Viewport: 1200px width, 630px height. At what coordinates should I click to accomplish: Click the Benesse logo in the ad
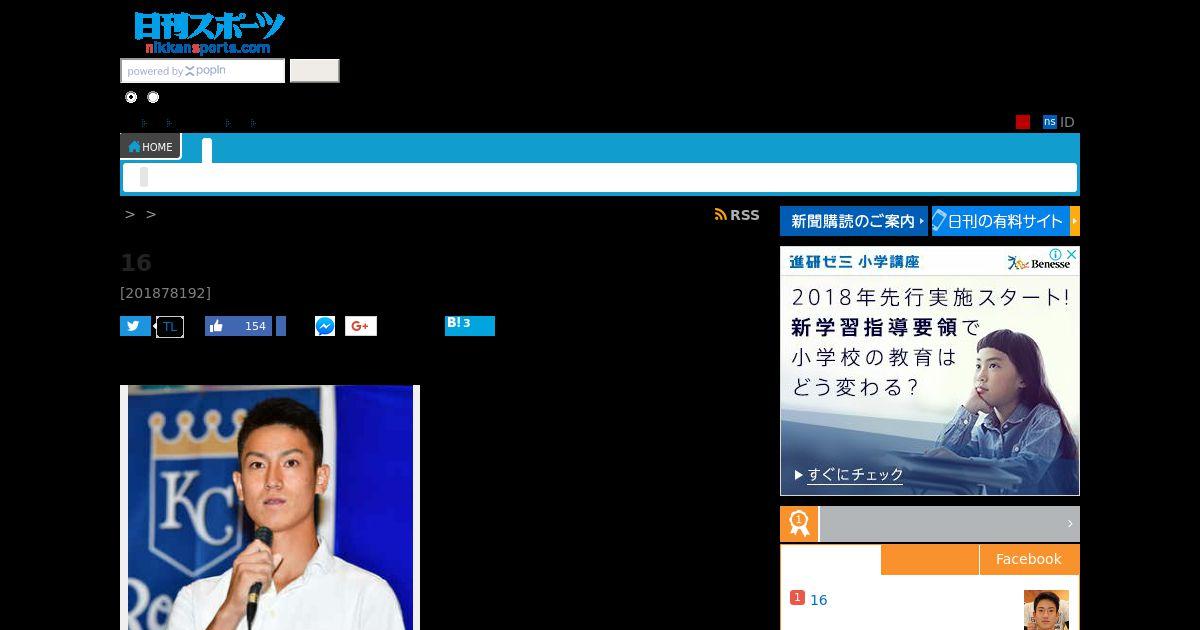pyautogui.click(x=1040, y=263)
